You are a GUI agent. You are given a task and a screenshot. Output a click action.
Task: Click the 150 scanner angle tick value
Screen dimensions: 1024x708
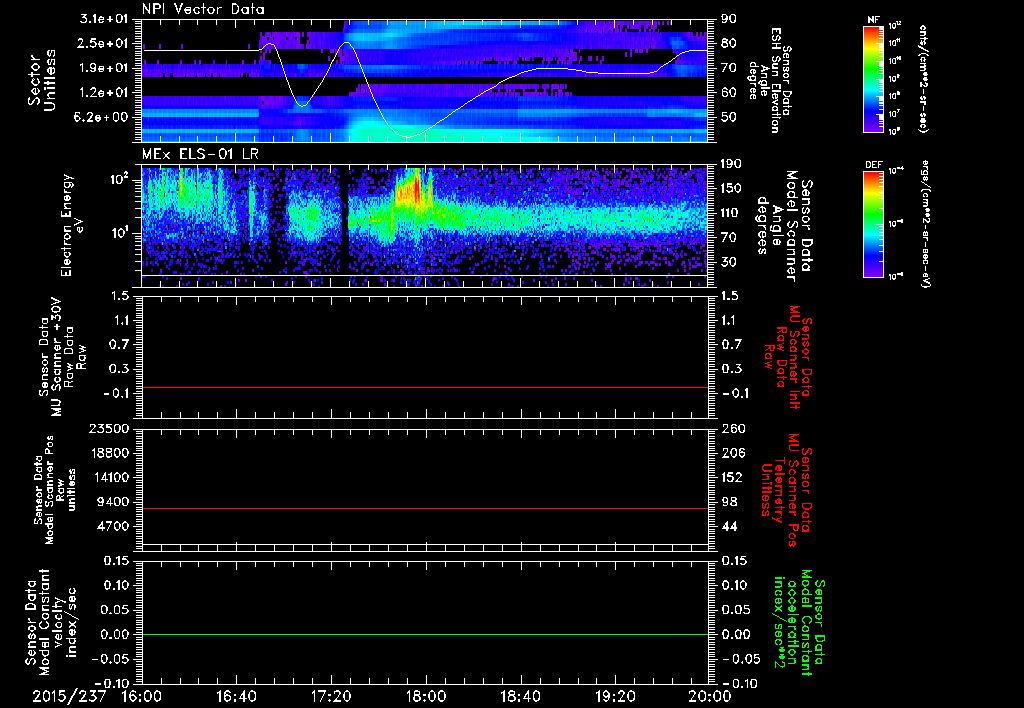point(731,188)
